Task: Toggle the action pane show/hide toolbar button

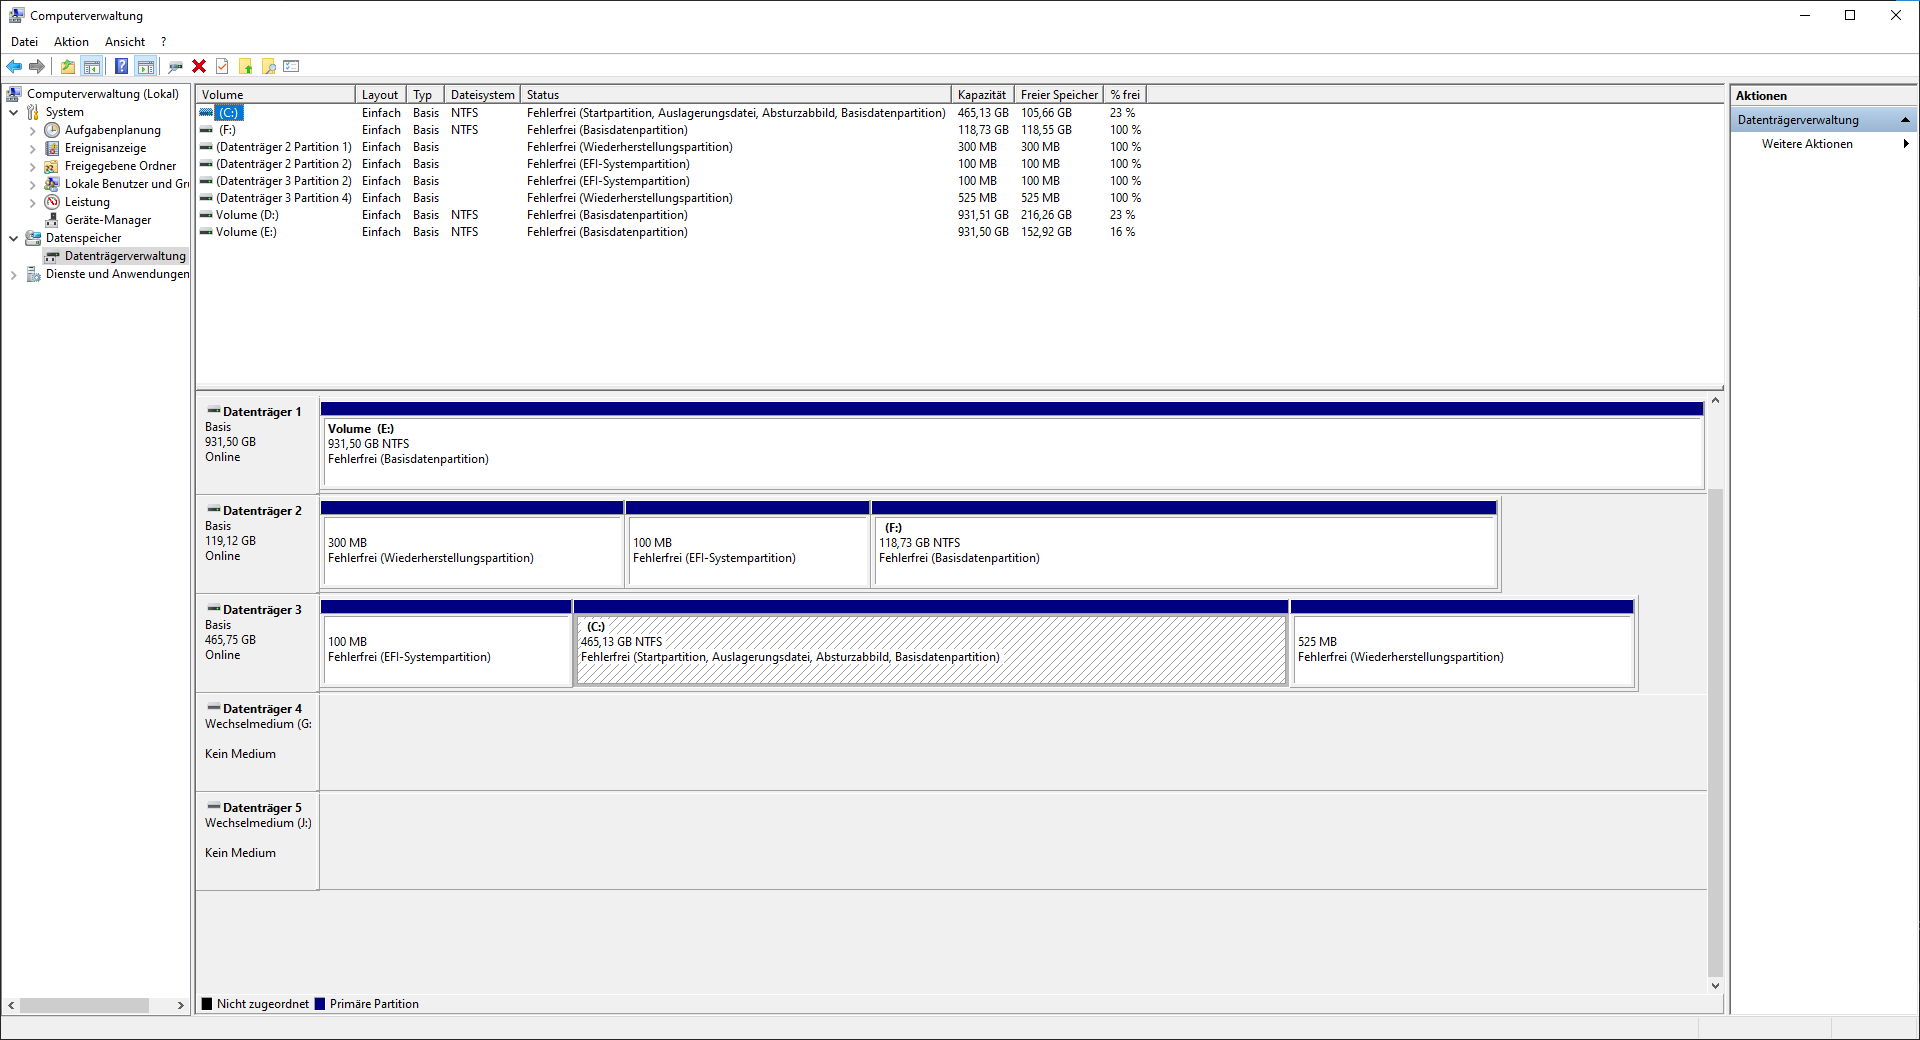Action: pos(146,67)
